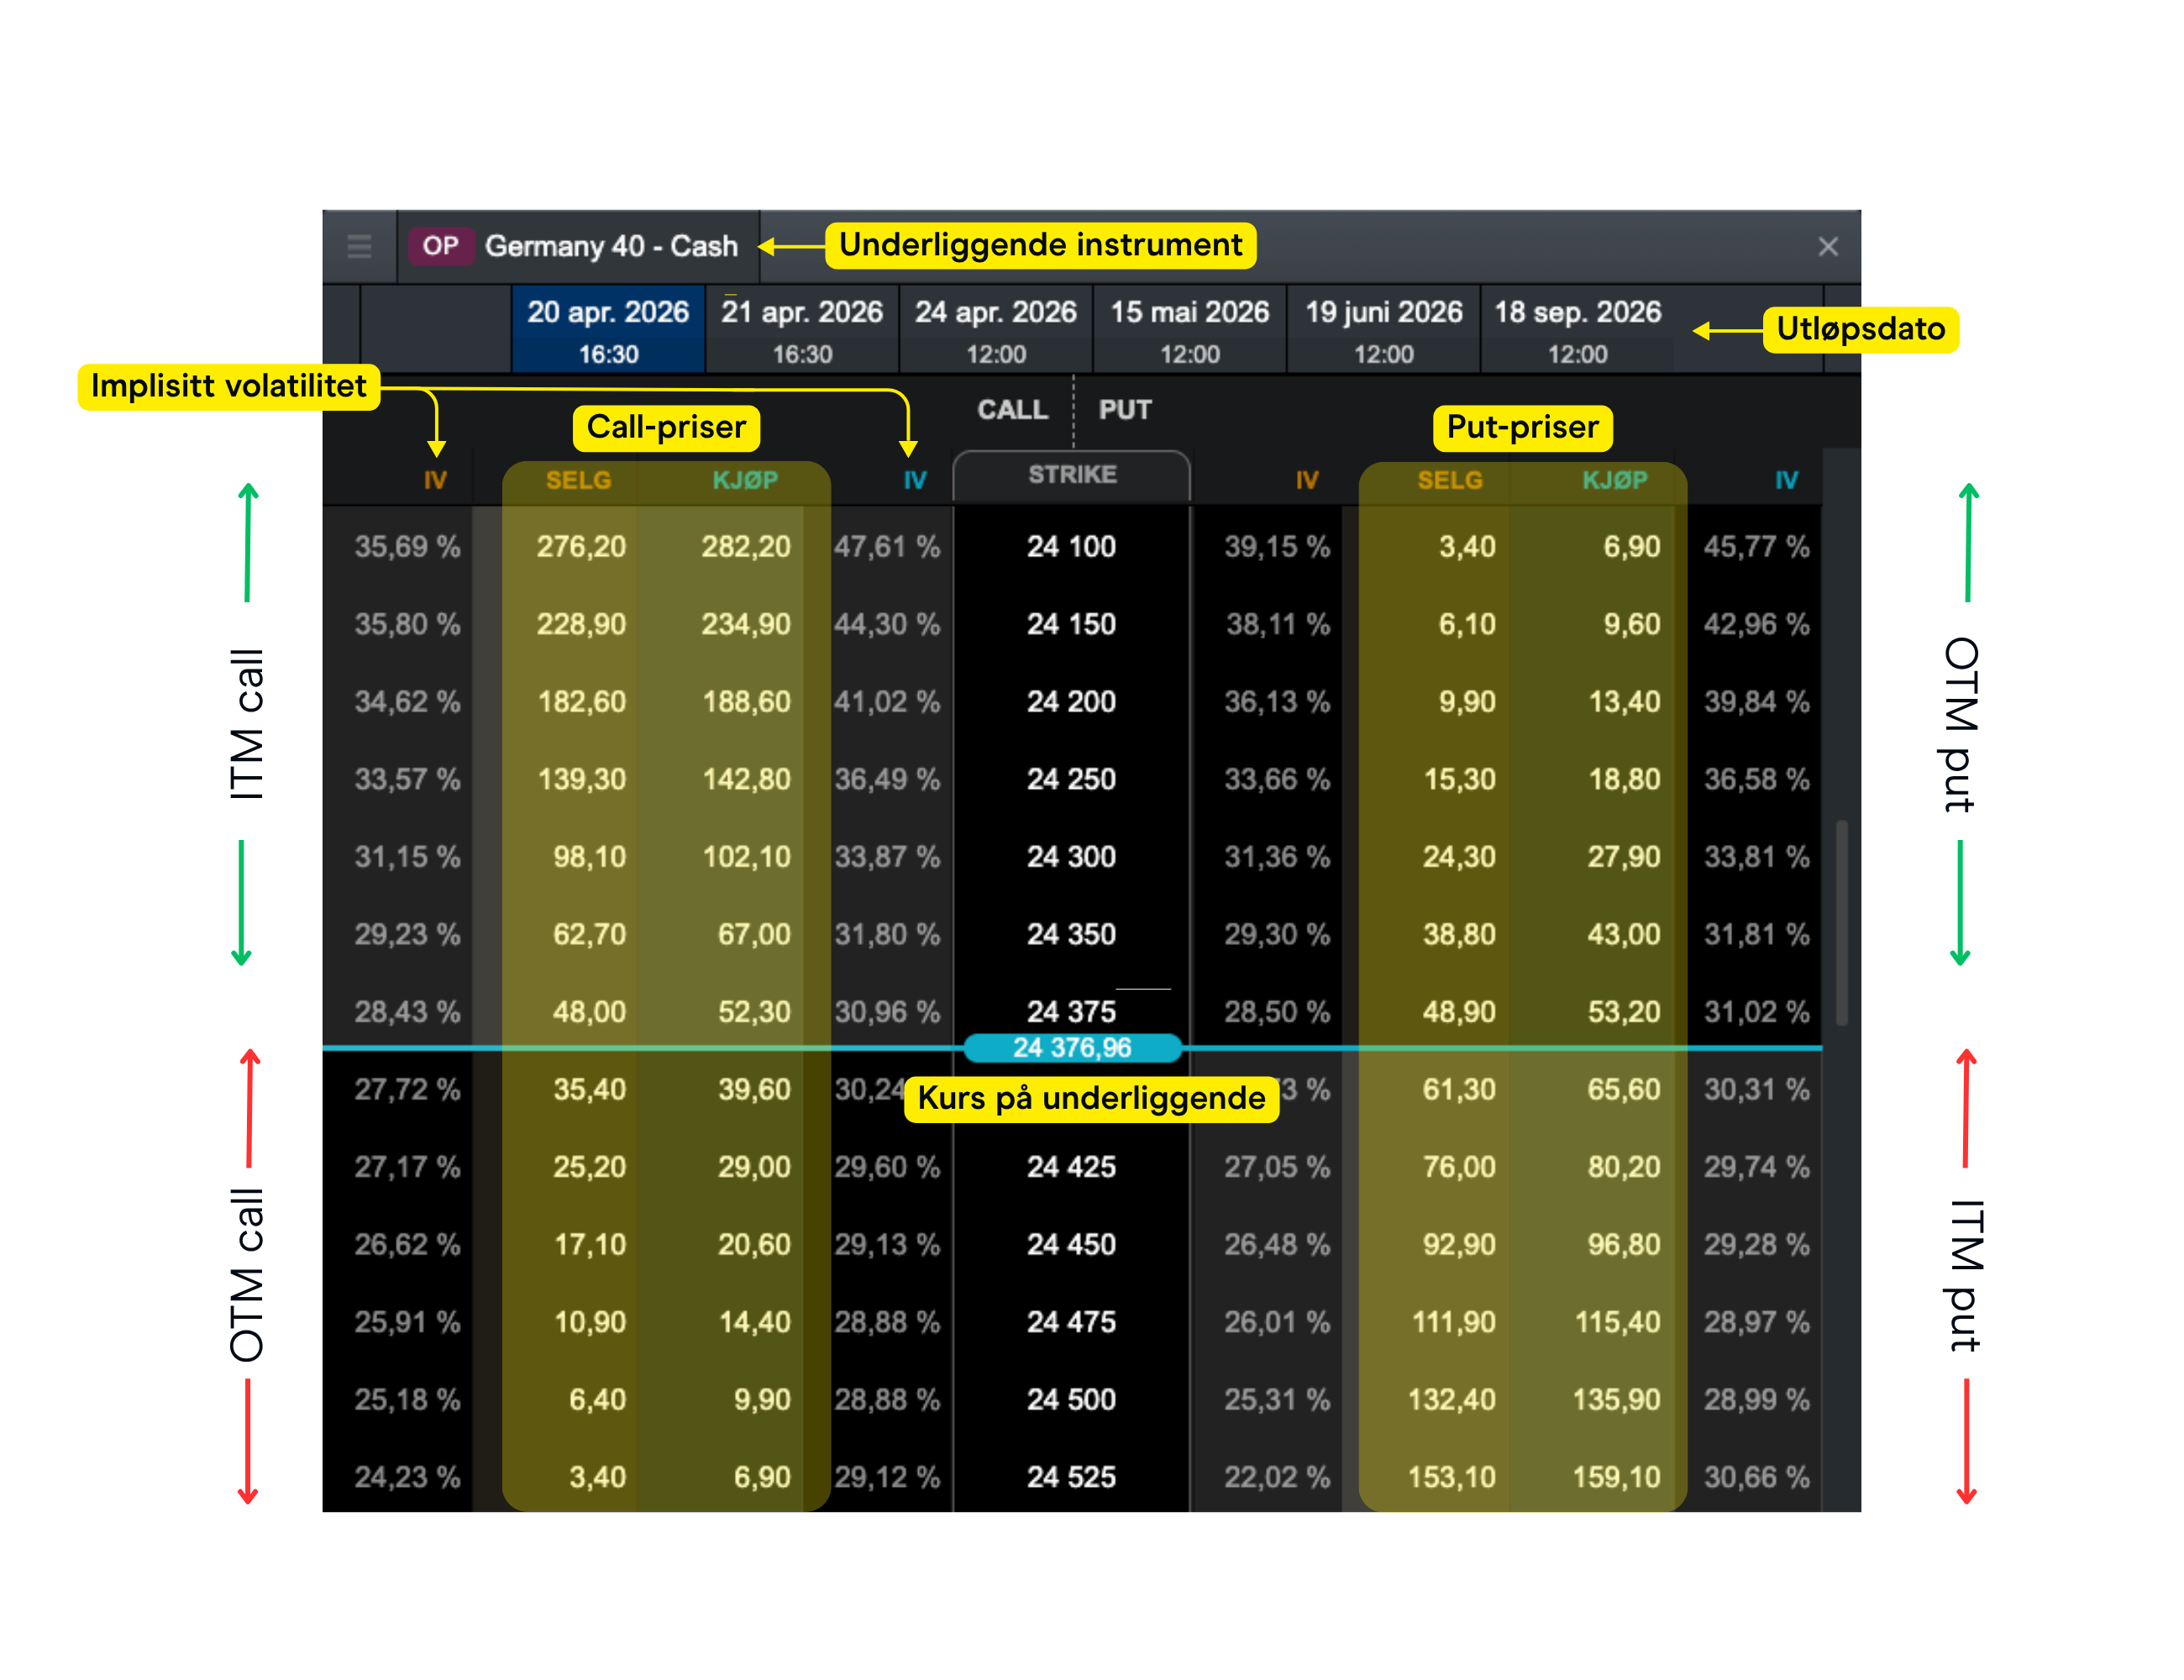Click call sell price 17,10
This screenshot has height=1680, width=2184.
(x=589, y=1244)
